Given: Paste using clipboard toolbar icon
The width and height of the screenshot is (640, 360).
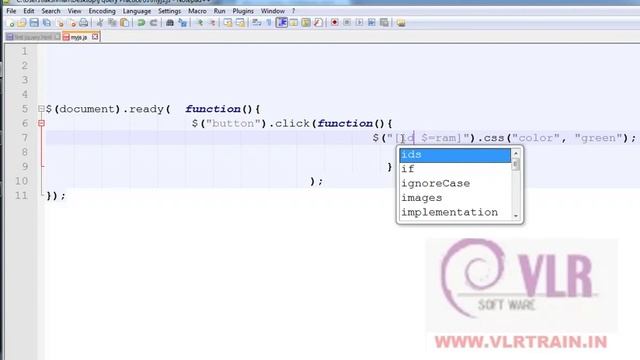Looking at the screenshot, I should (x=124, y=23).
